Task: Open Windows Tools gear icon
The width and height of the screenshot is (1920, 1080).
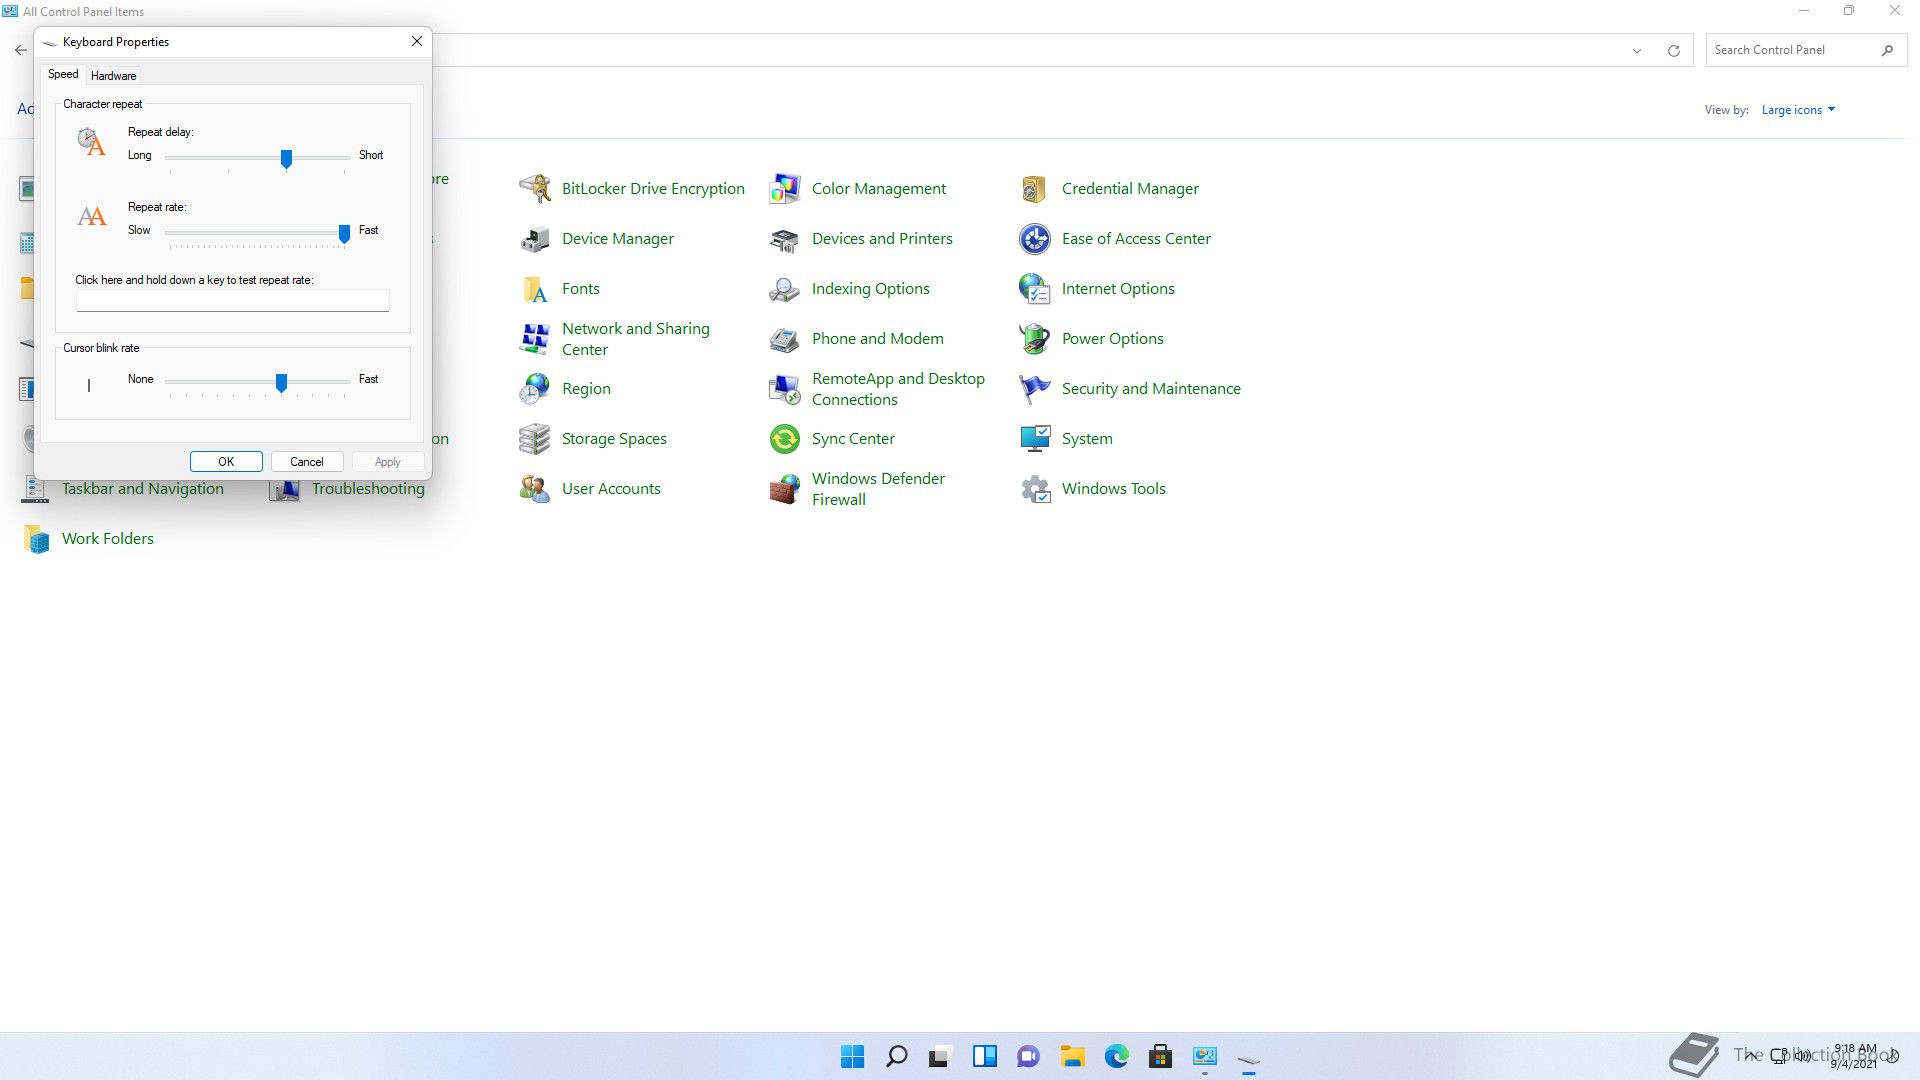Action: [1035, 488]
